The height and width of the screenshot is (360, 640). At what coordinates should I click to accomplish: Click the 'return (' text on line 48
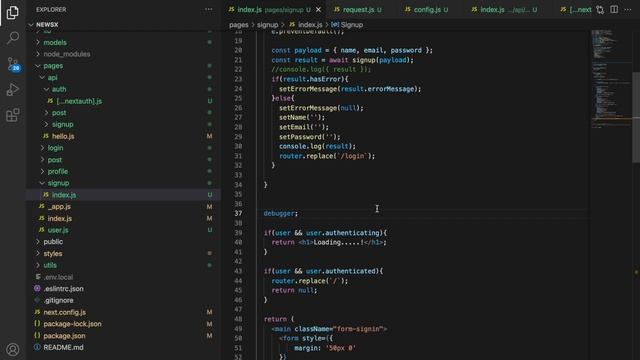[279, 319]
